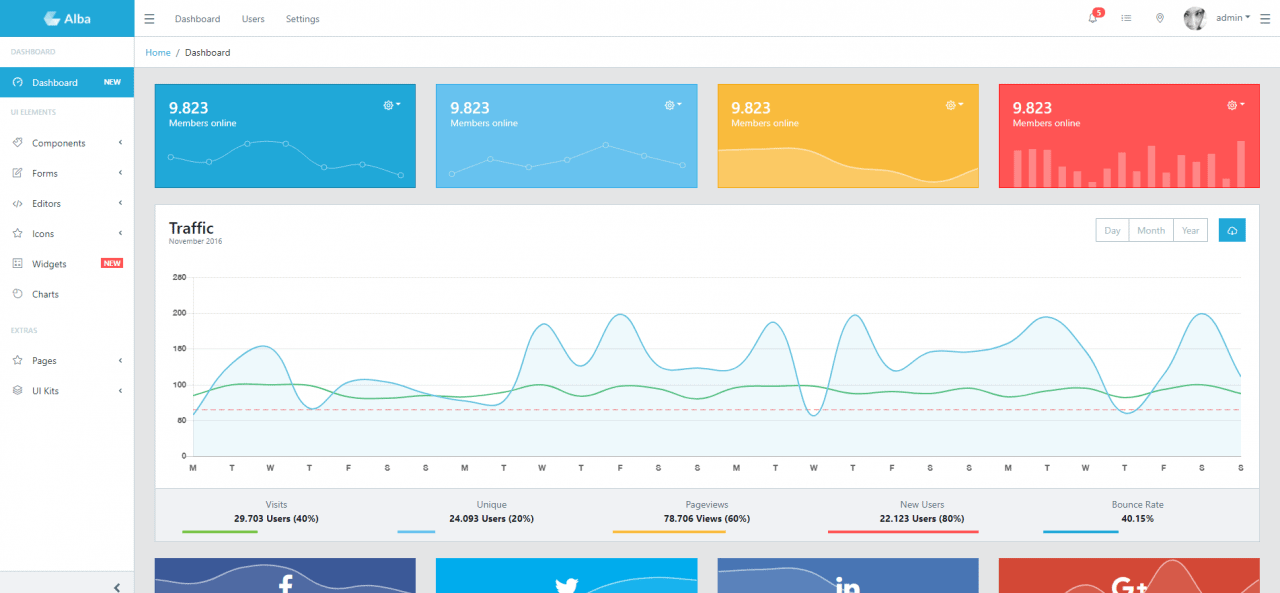The height and width of the screenshot is (593, 1280).
Task: Click the admin avatar picture
Action: point(1194,18)
